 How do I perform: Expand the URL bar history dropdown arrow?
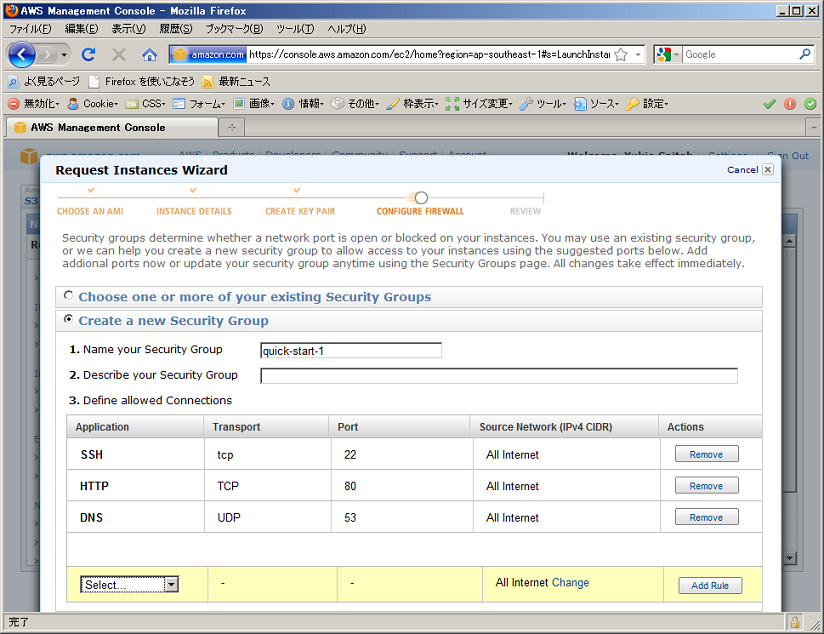[x=639, y=55]
